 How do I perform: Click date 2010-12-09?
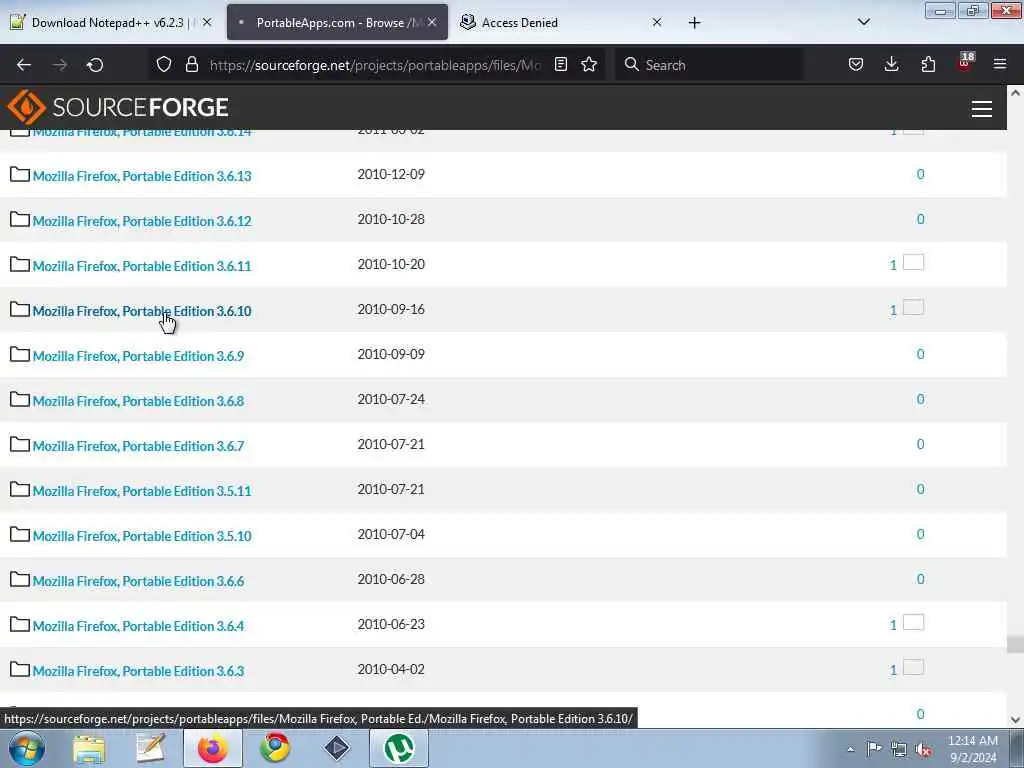391,174
